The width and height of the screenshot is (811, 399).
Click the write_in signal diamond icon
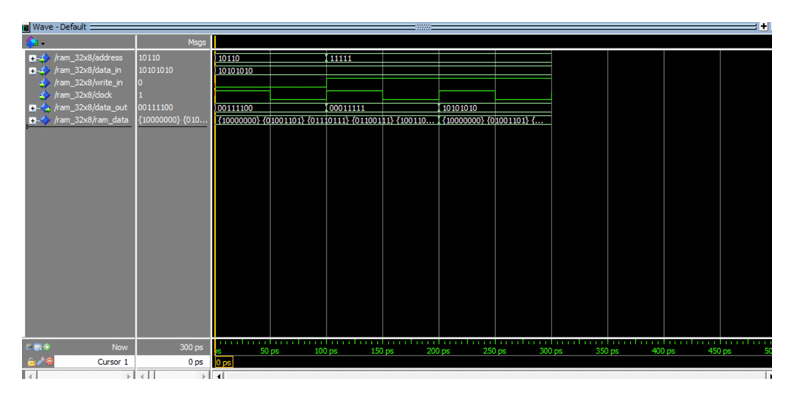point(44,83)
